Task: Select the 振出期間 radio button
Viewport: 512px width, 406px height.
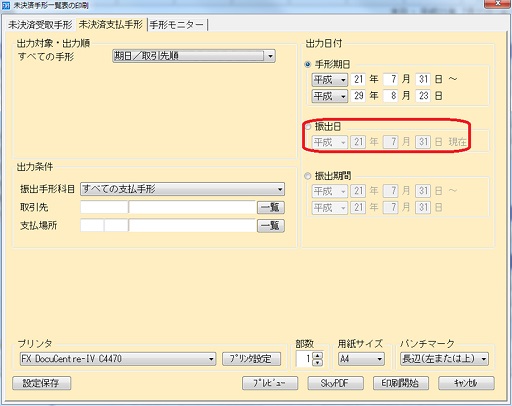Action: (x=308, y=176)
